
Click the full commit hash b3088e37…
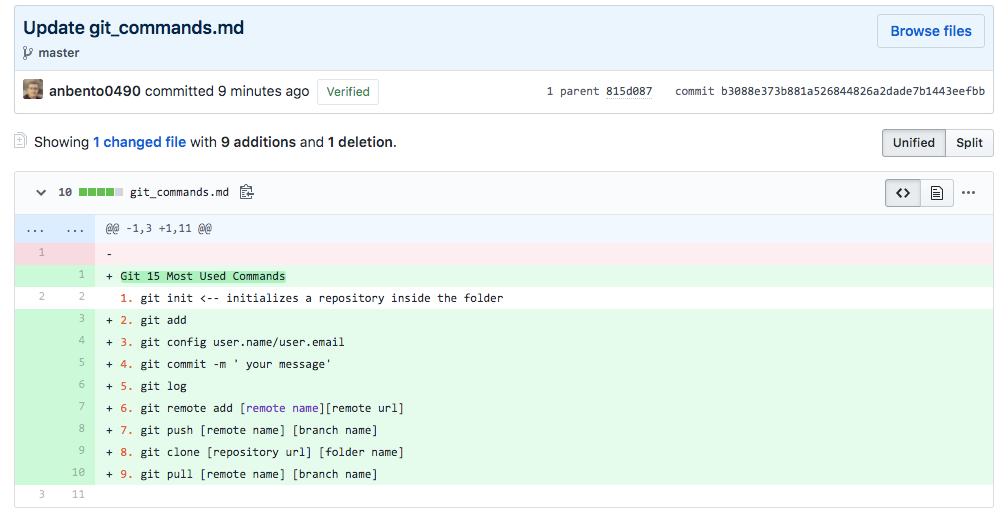pyautogui.click(x=853, y=91)
